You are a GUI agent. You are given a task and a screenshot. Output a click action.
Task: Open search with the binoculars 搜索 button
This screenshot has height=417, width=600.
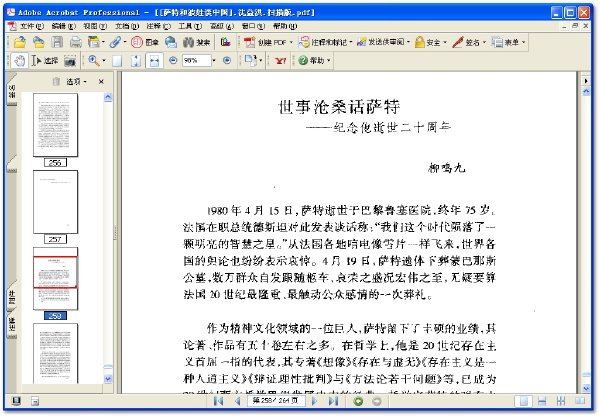(x=196, y=42)
